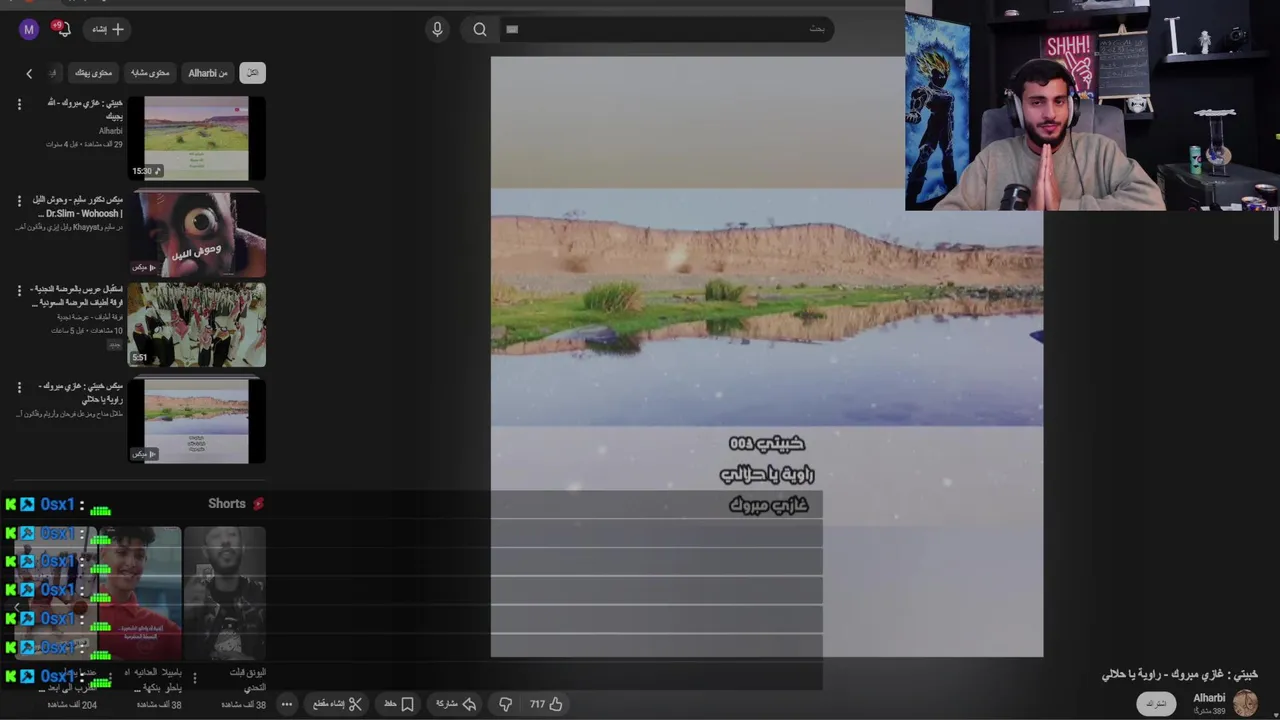Select the 'الكل' filter chip
The image size is (1280, 720).
coord(252,72)
